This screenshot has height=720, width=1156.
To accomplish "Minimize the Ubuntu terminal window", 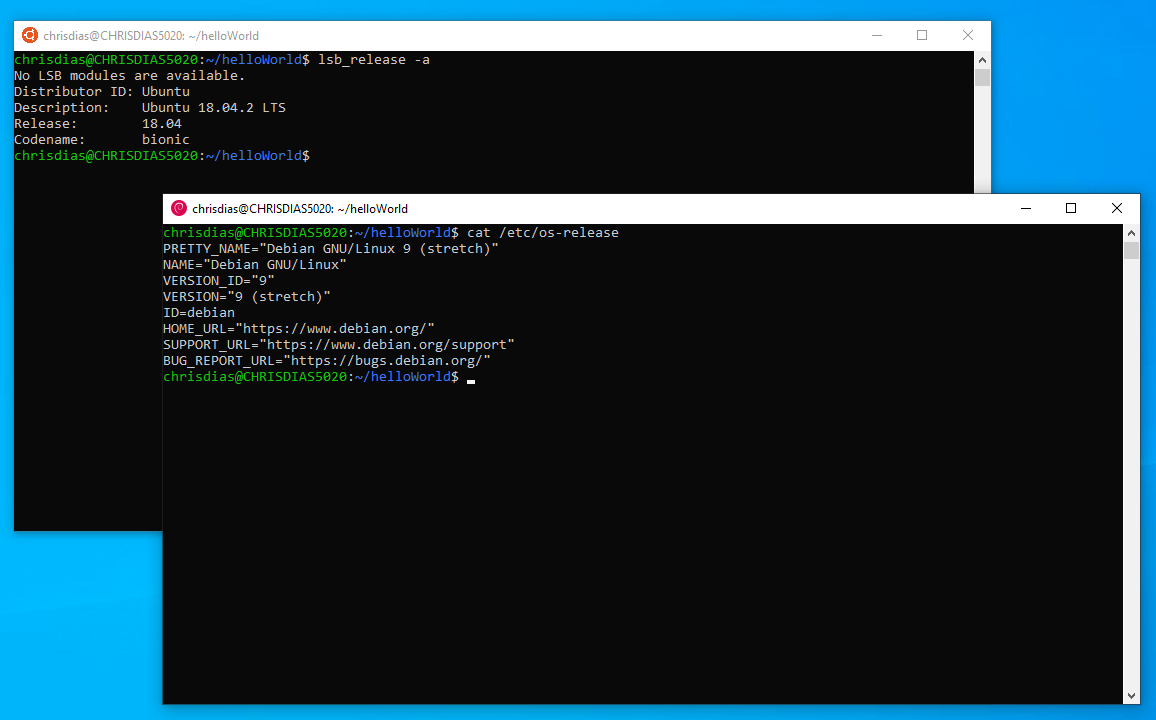I will pos(876,35).
